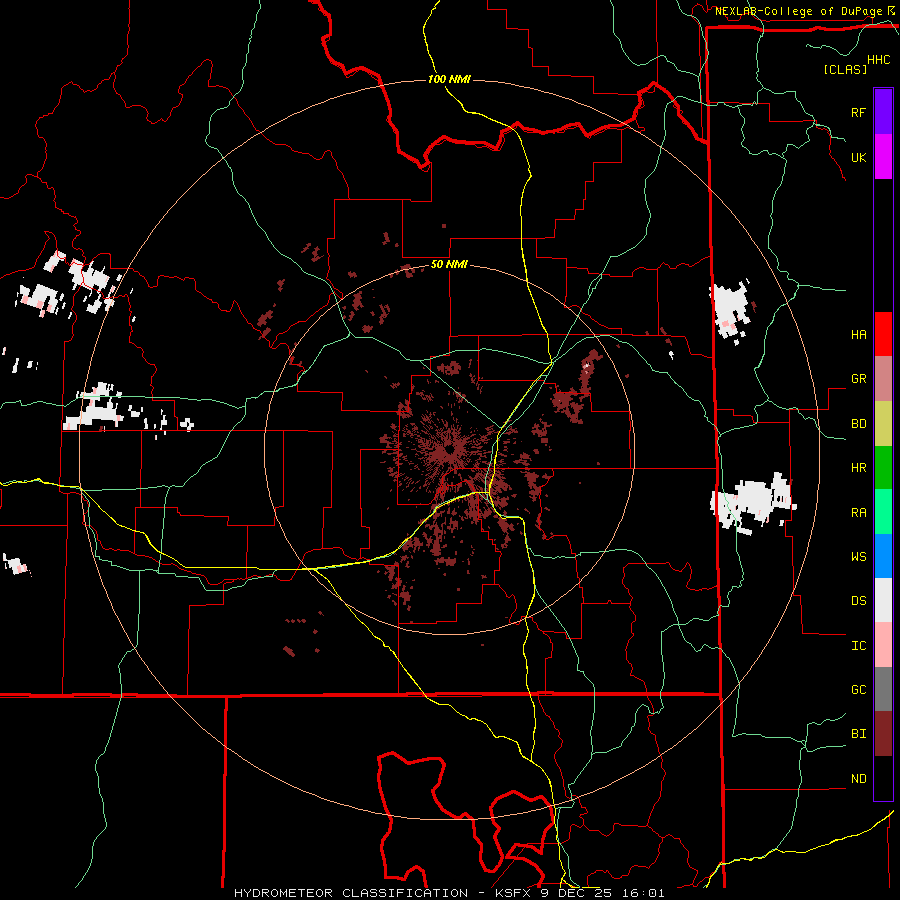Image resolution: width=900 pixels, height=900 pixels.
Task: Click the HHC product label
Action: click(879, 60)
